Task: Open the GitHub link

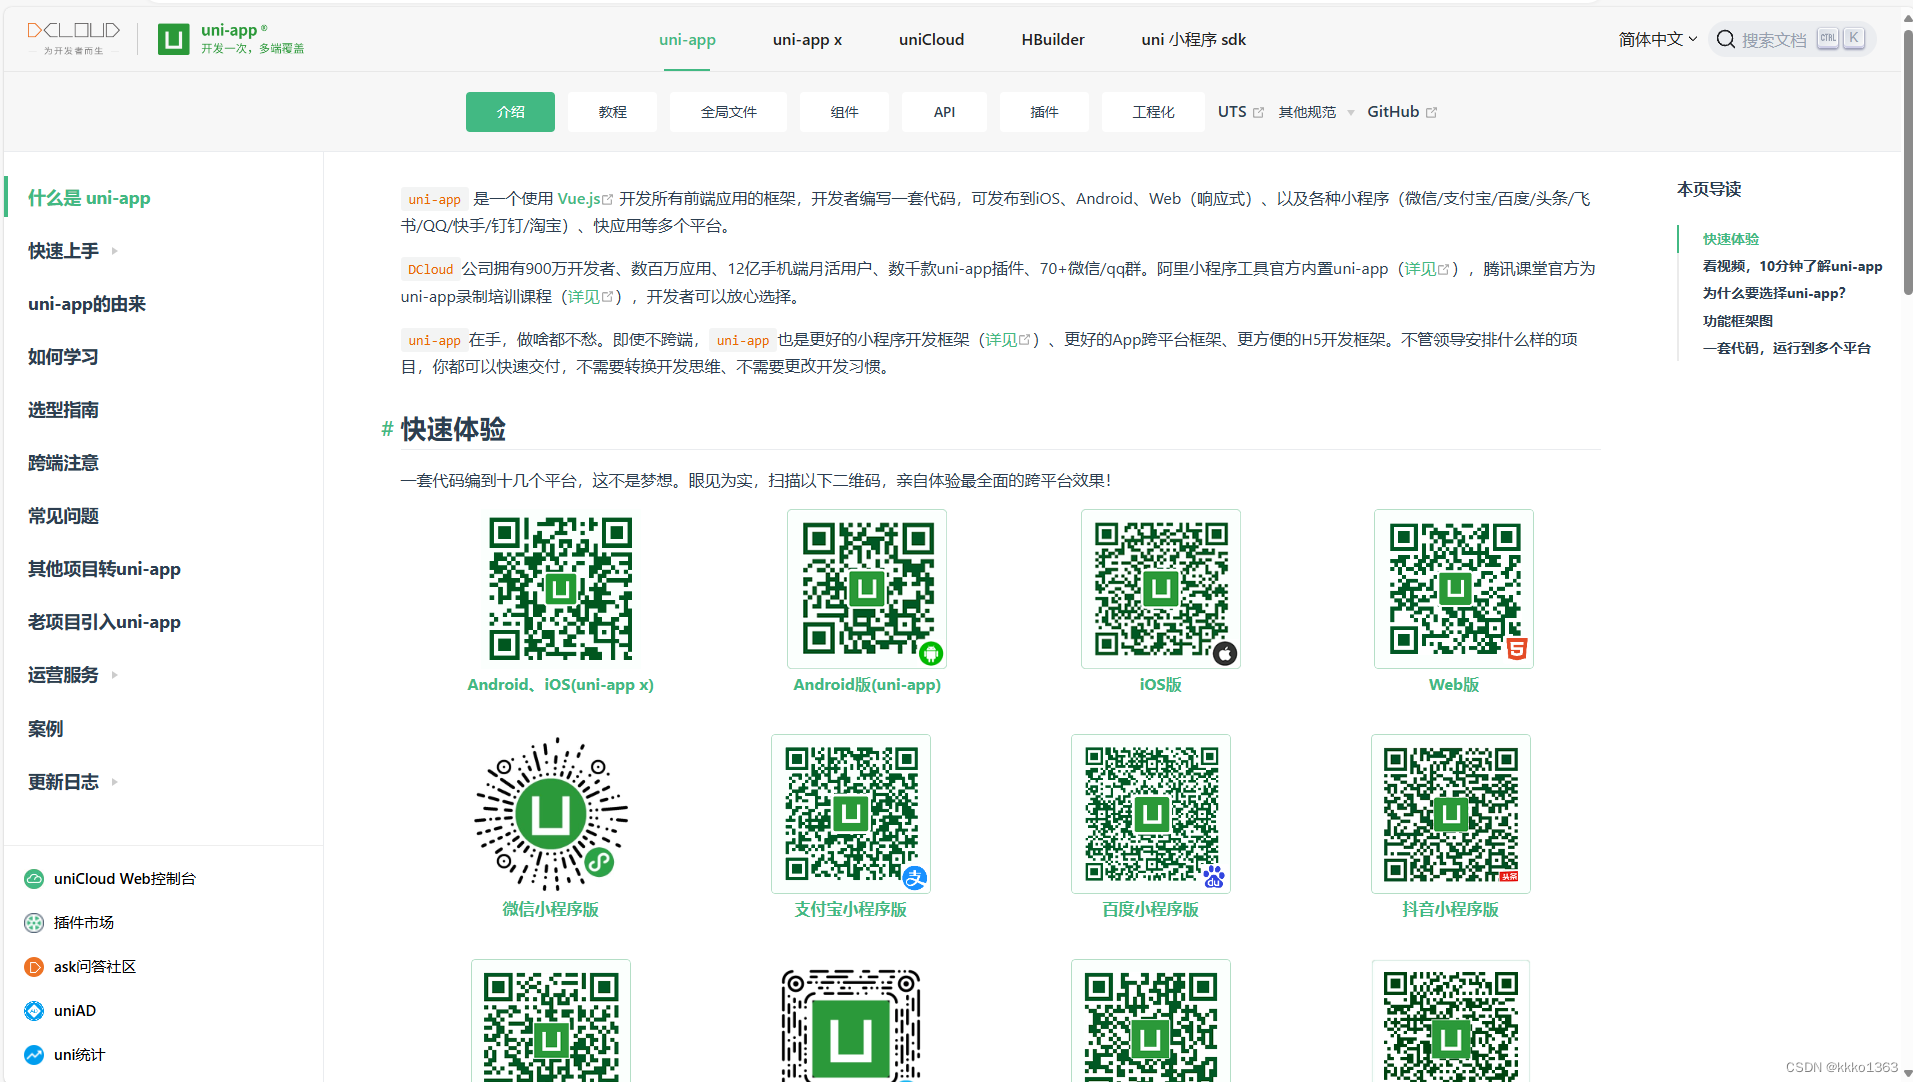Action: (x=1393, y=112)
